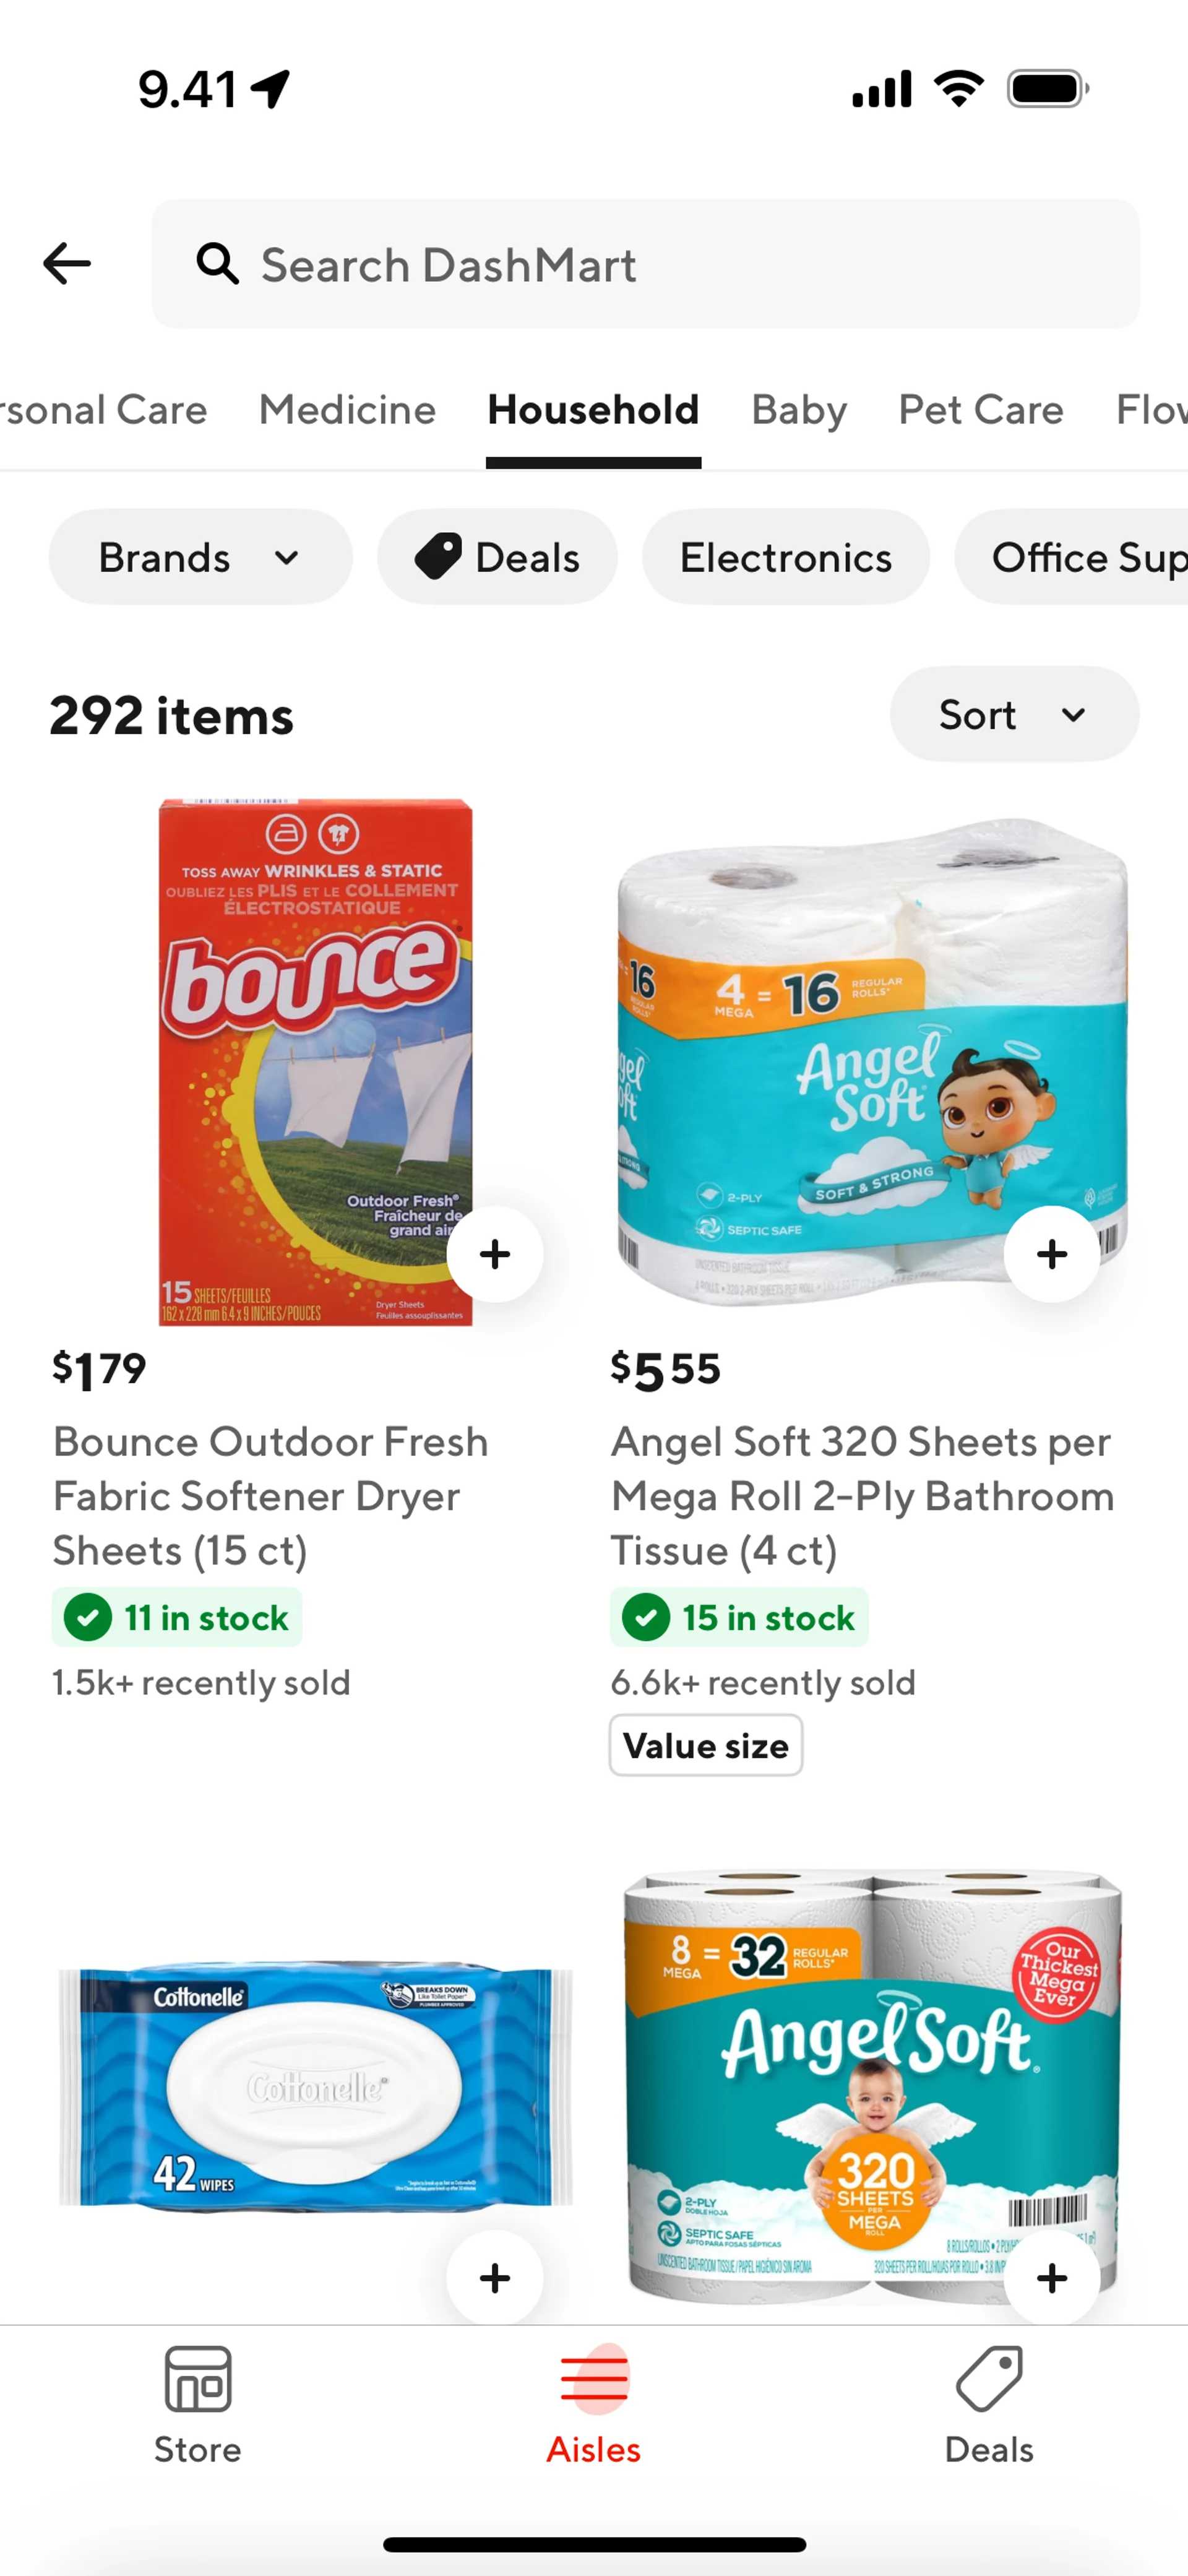The height and width of the screenshot is (2576, 1188).
Task: Select the Pet Care category tab
Action: [980, 410]
